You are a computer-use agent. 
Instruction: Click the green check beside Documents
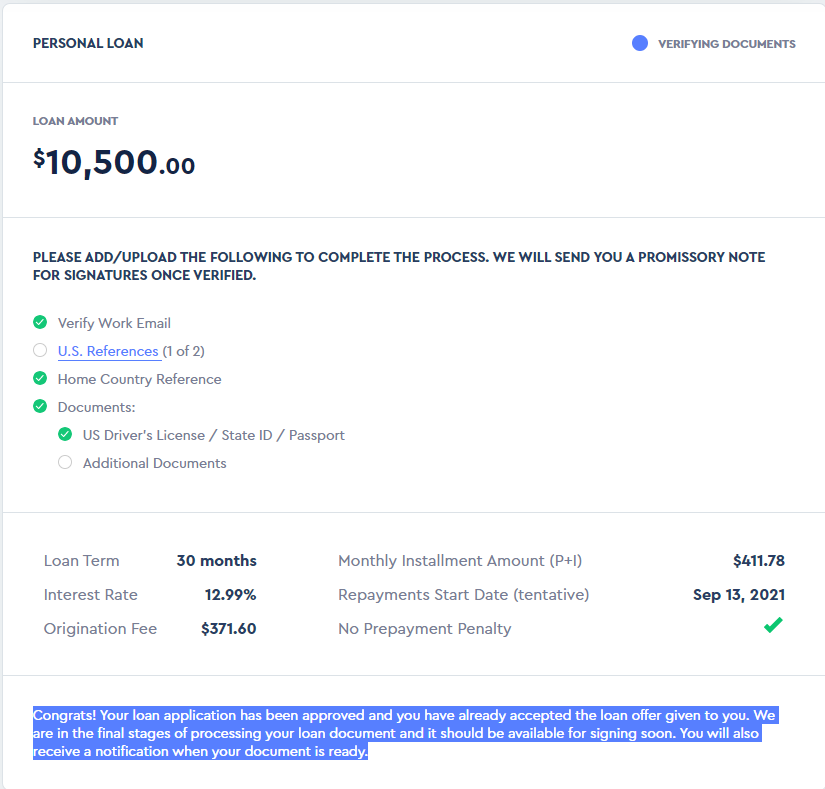[x=40, y=406]
